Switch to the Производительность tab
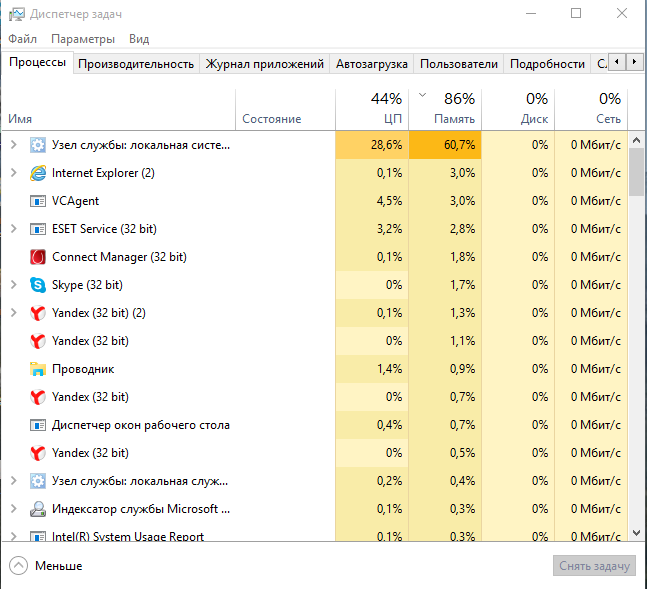 (x=136, y=64)
